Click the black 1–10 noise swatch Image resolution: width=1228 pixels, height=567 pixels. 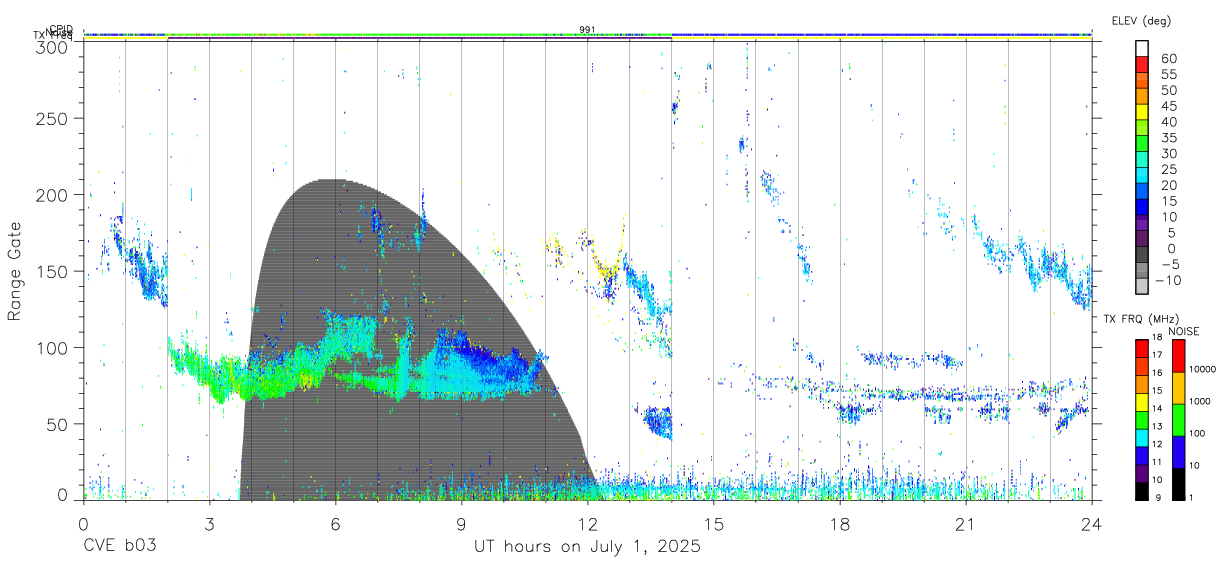(1179, 484)
